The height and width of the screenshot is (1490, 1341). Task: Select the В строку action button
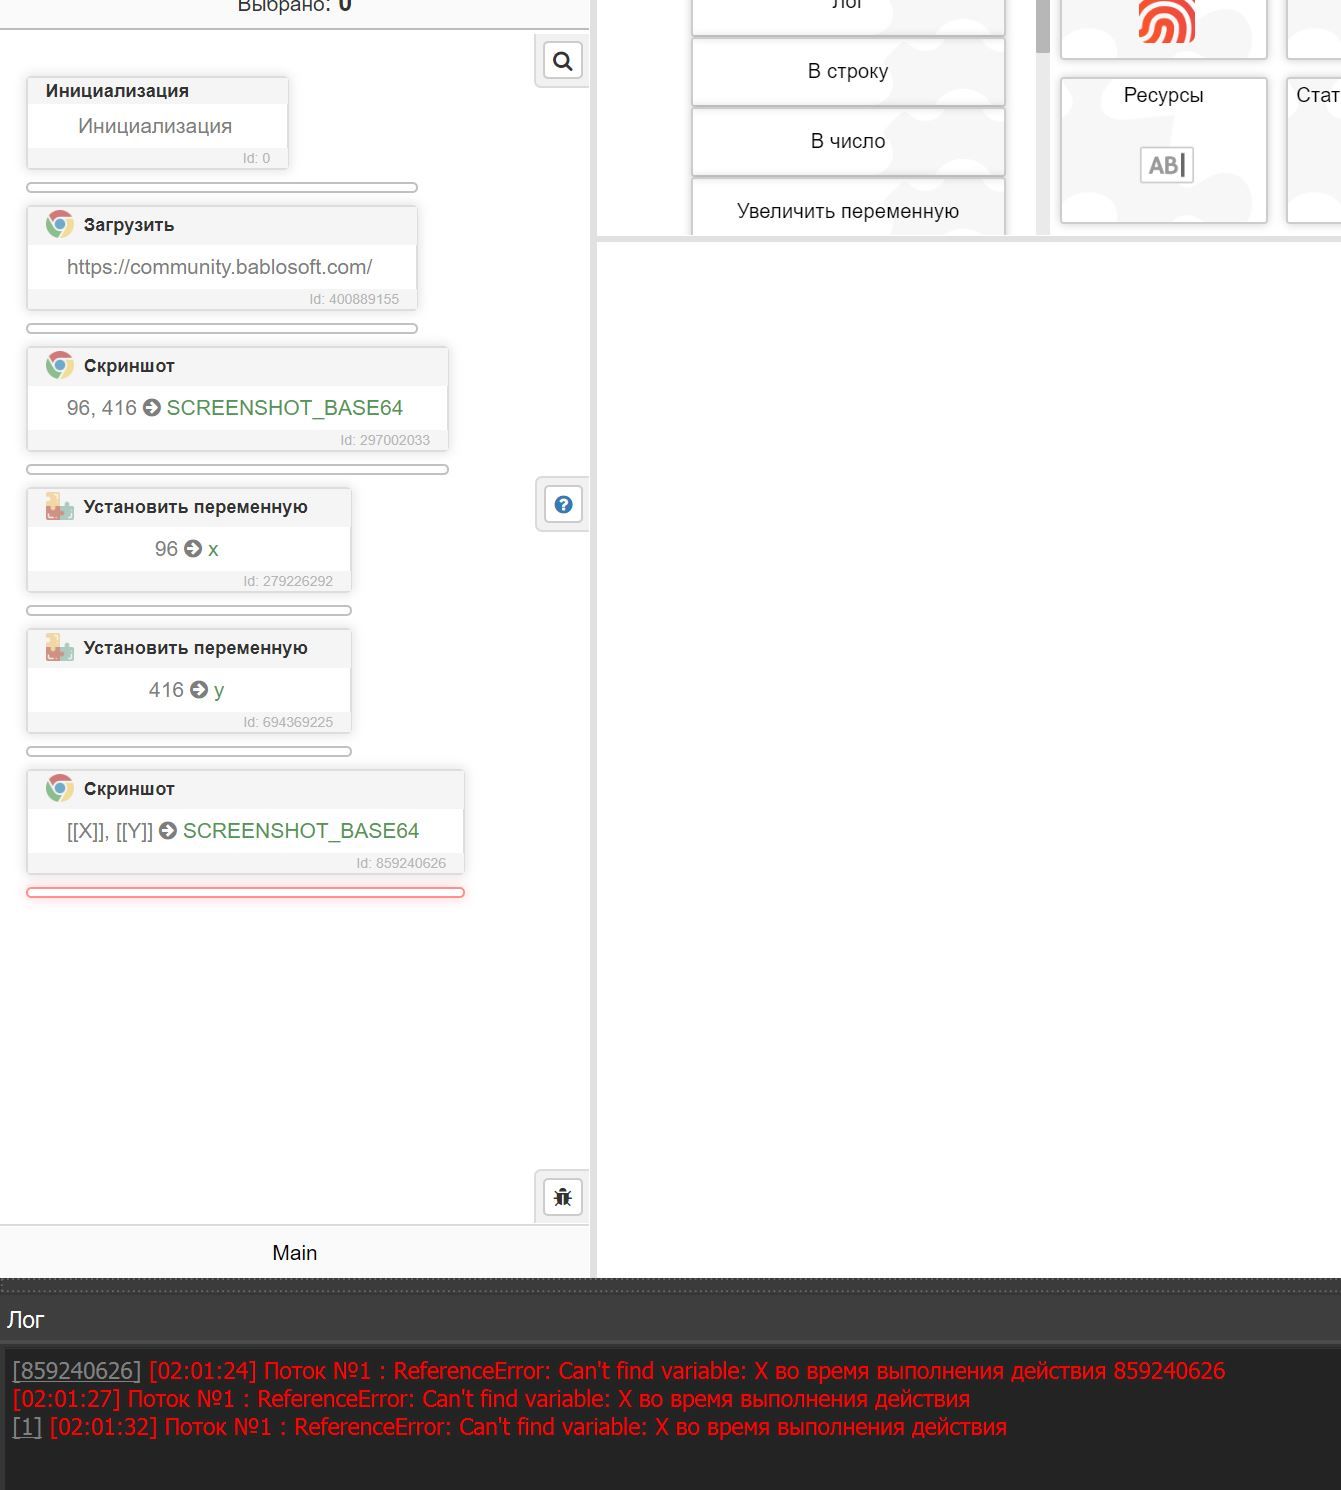[847, 71]
